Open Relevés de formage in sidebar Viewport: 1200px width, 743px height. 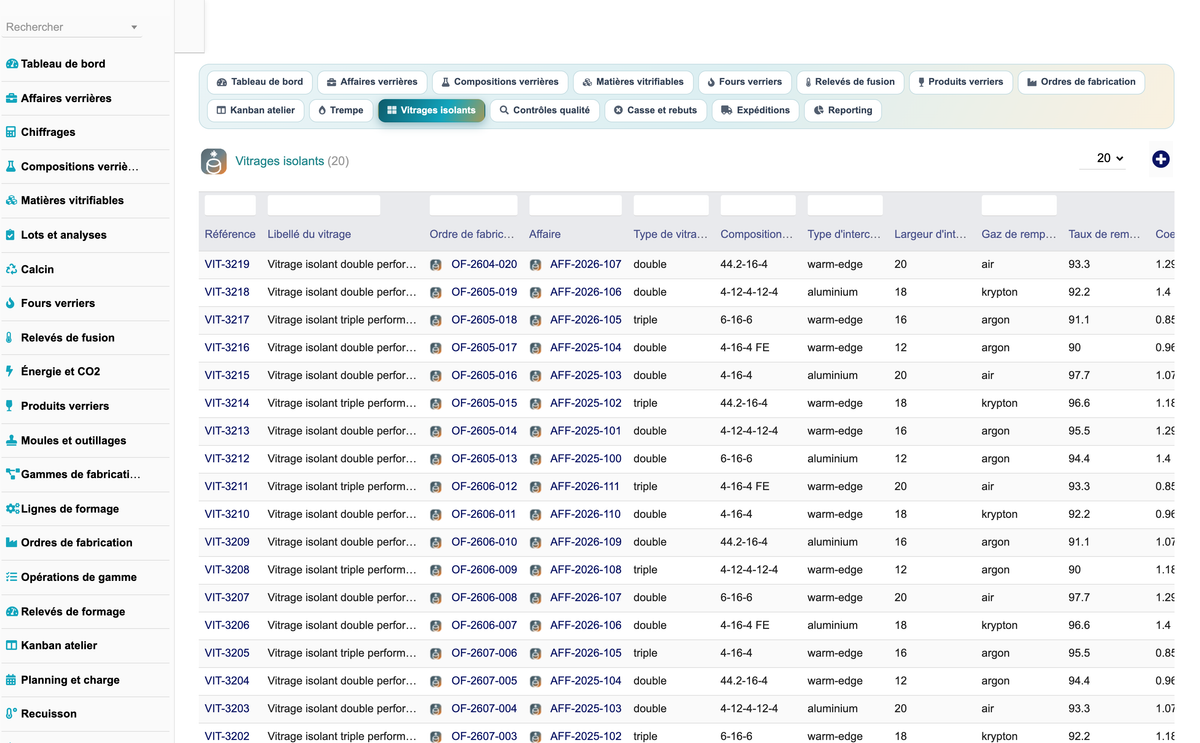pyautogui.click(x=73, y=611)
